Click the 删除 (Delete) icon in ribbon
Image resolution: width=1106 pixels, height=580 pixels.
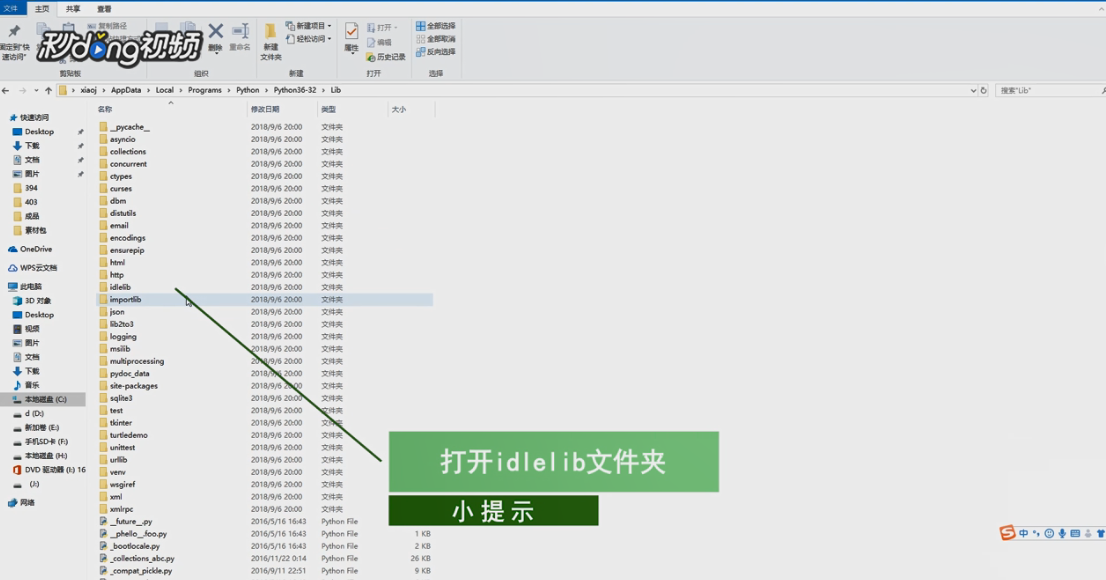tap(215, 31)
